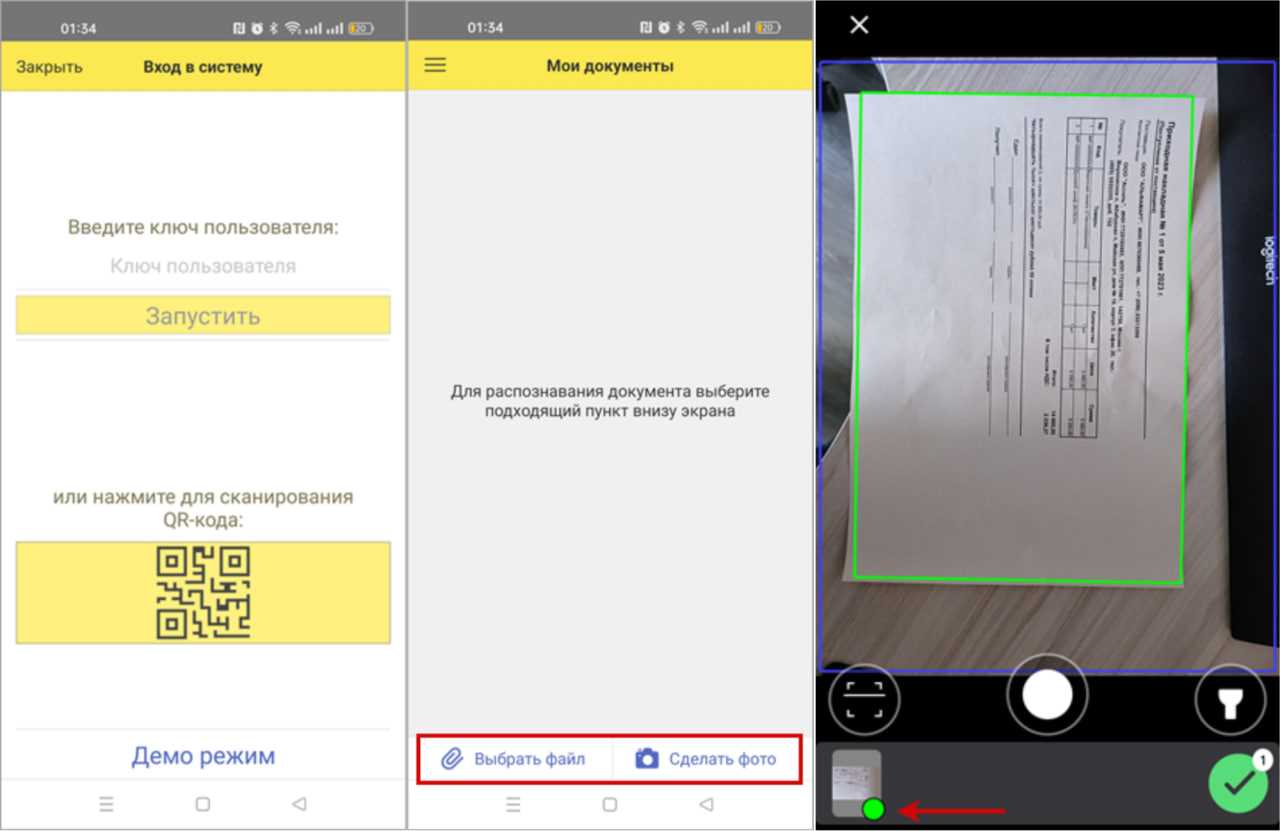This screenshot has height=831, width=1280.
Task: Tap Закрыть on the login screen
Action: point(49,67)
